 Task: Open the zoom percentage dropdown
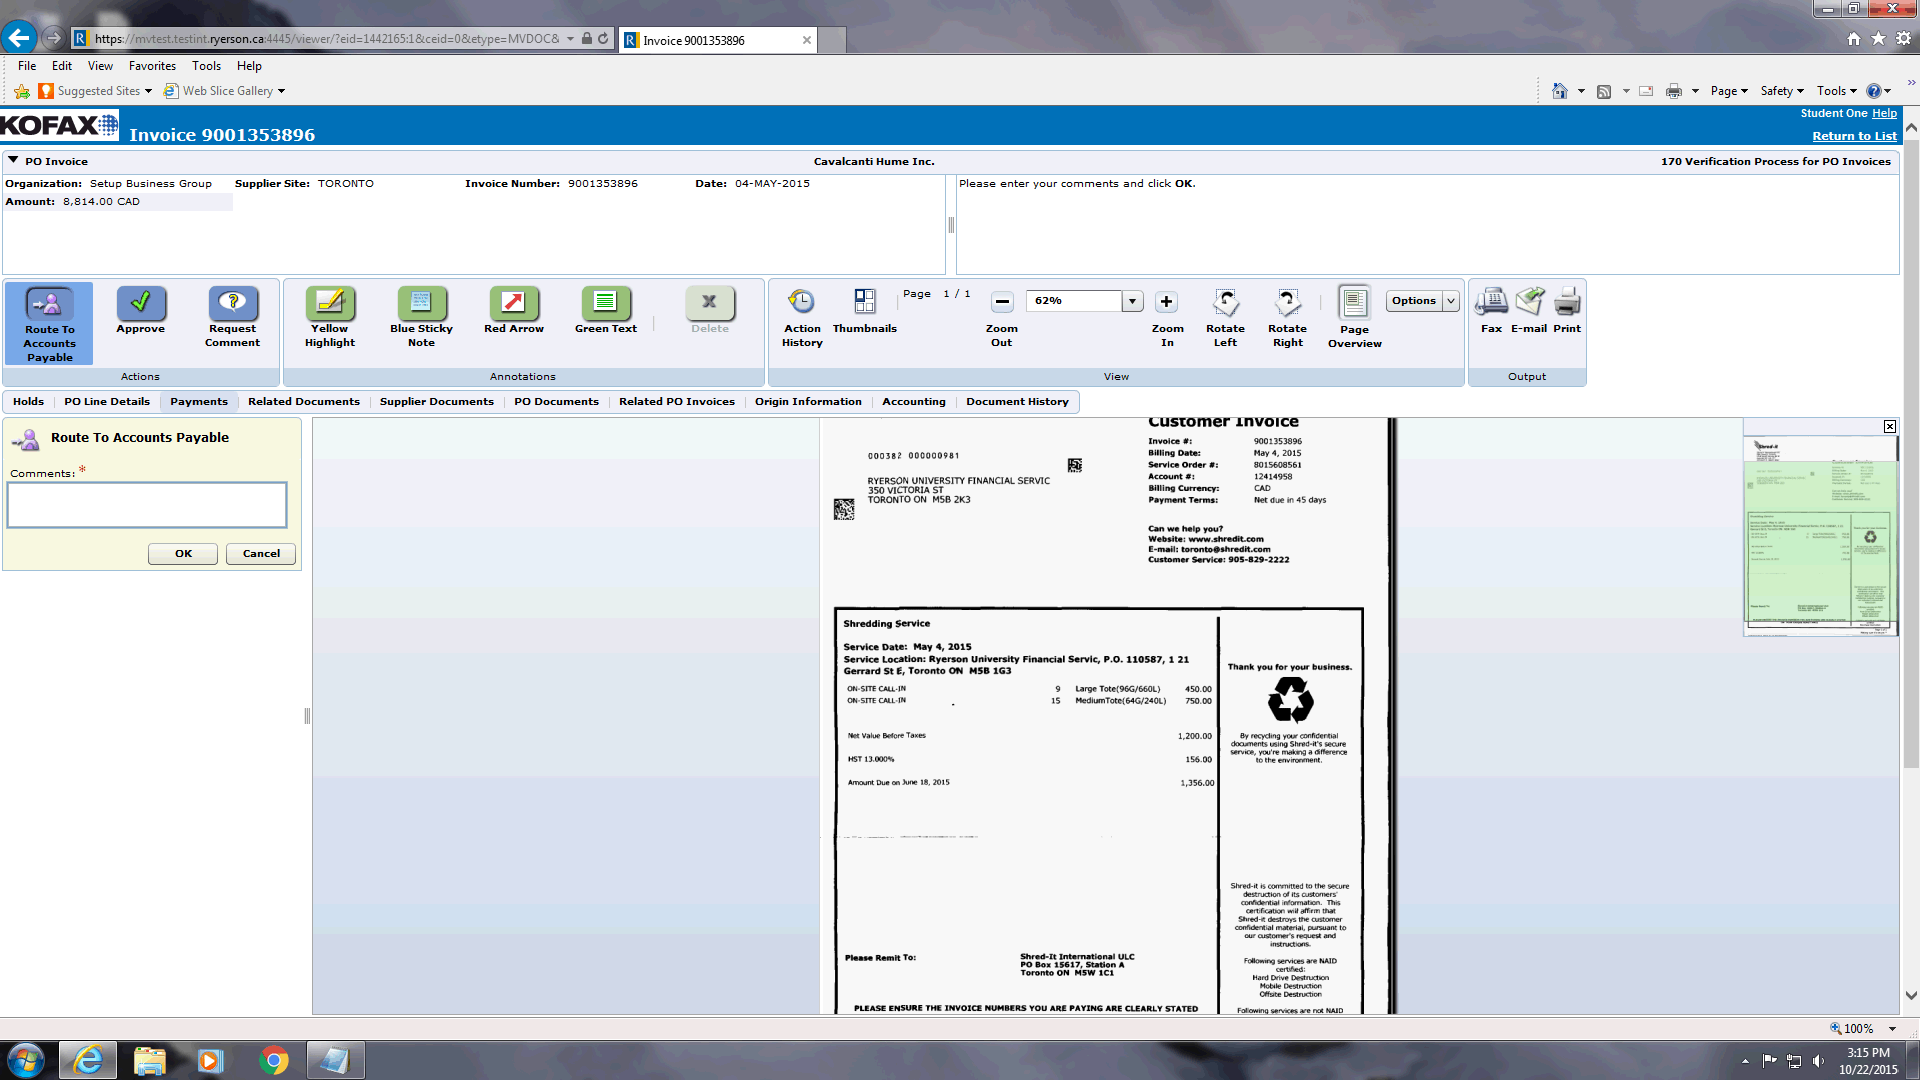1132,301
